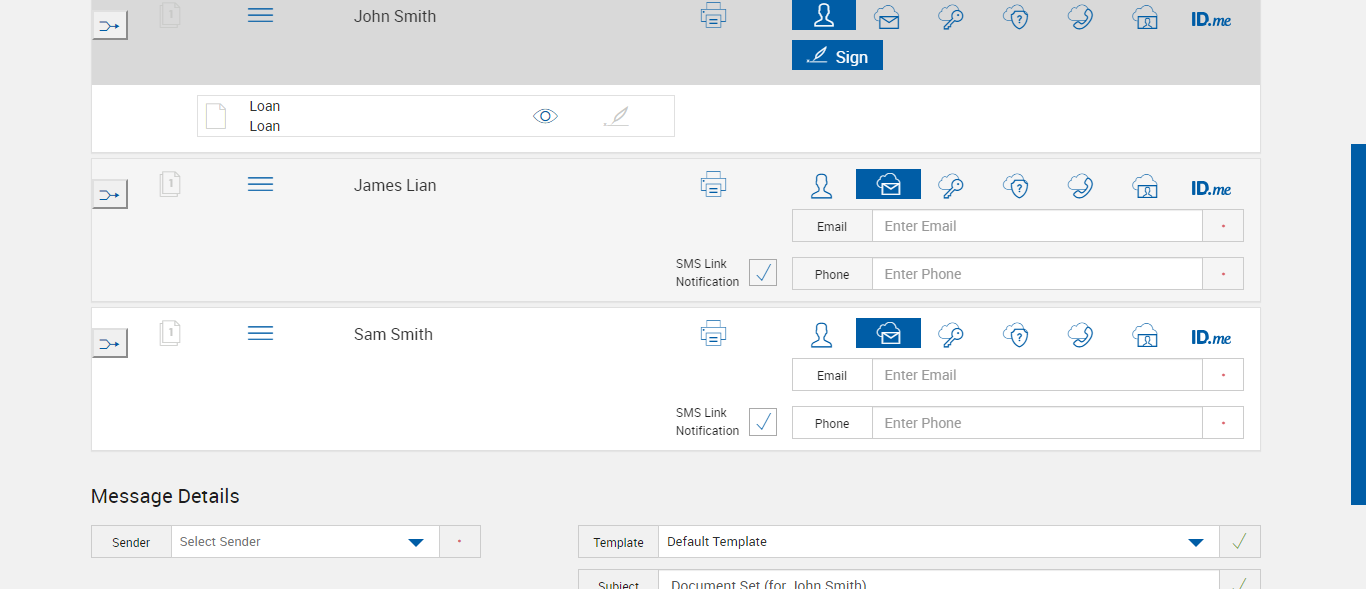The image size is (1366, 589).
Task: Toggle SMS Link Notification for Sam Smith
Action: [x=763, y=422]
